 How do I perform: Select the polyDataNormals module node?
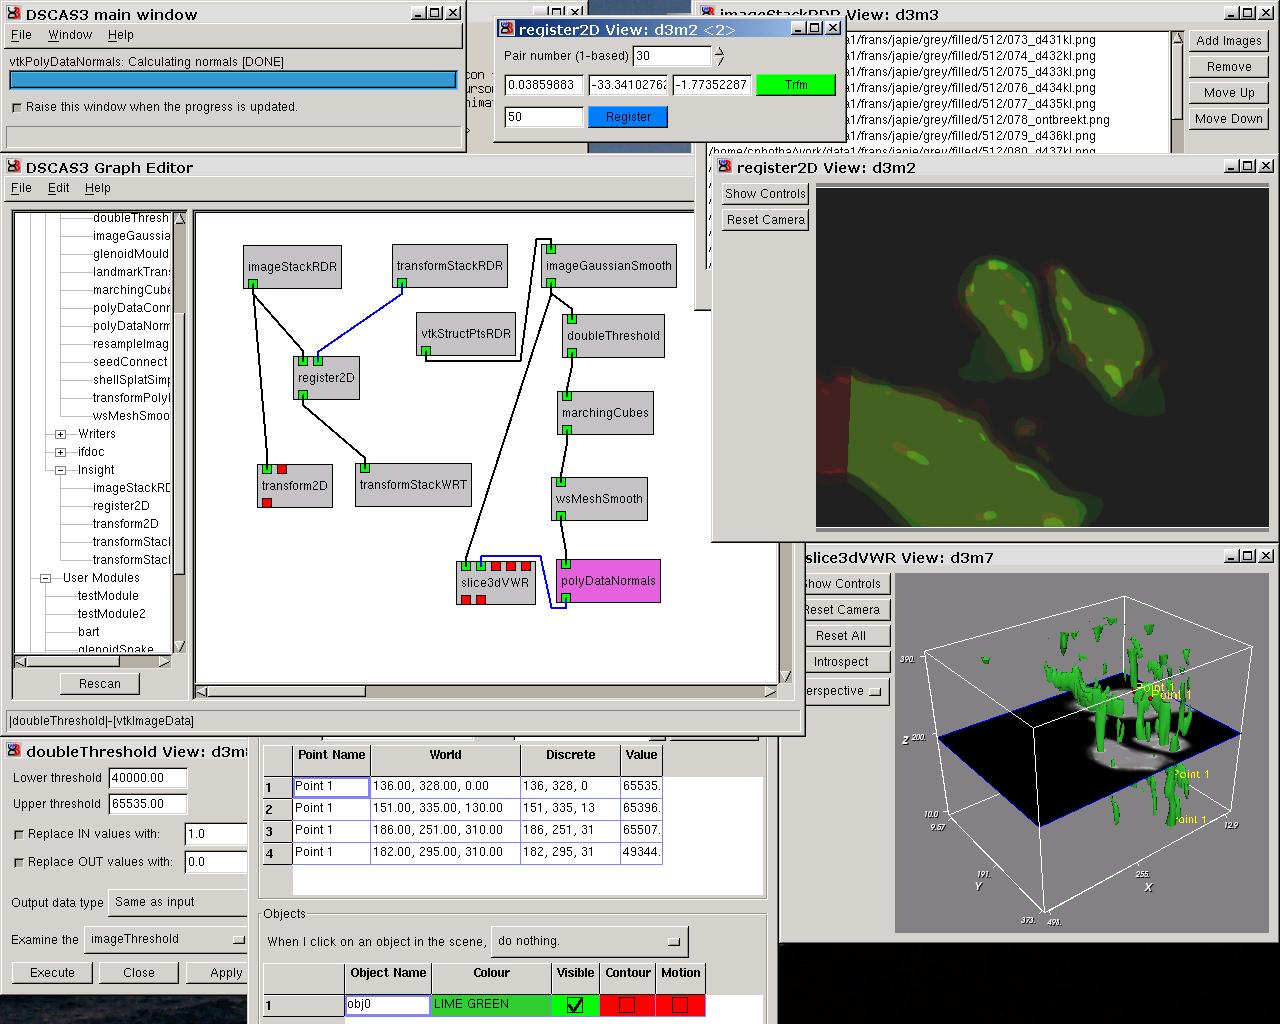point(608,580)
